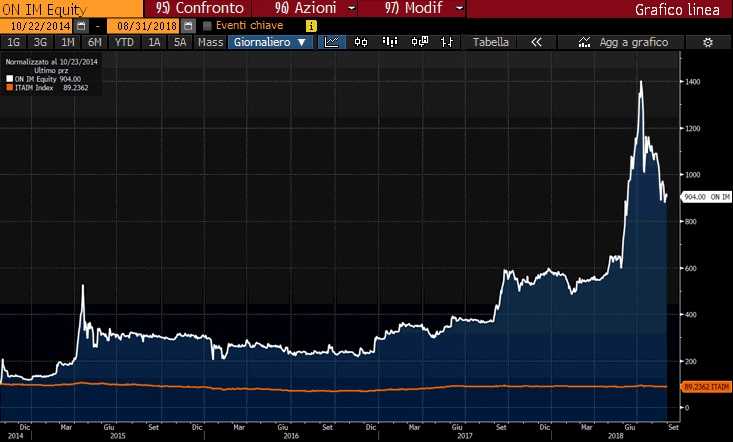733x442 pixels.
Task: Click the 904.00 ON IM price label
Action: coord(706,197)
